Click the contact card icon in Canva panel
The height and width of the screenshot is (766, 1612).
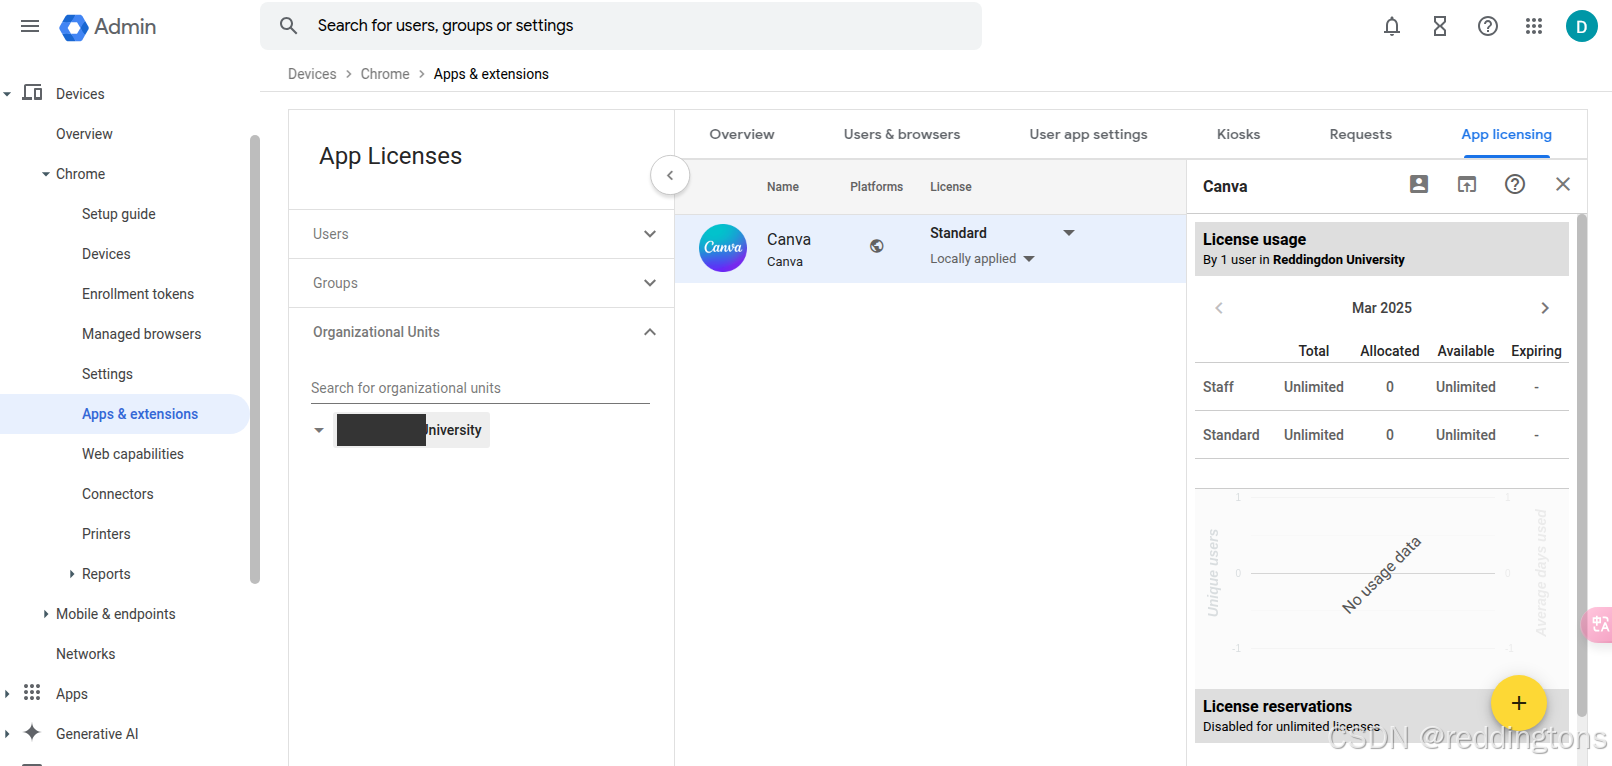(x=1418, y=184)
